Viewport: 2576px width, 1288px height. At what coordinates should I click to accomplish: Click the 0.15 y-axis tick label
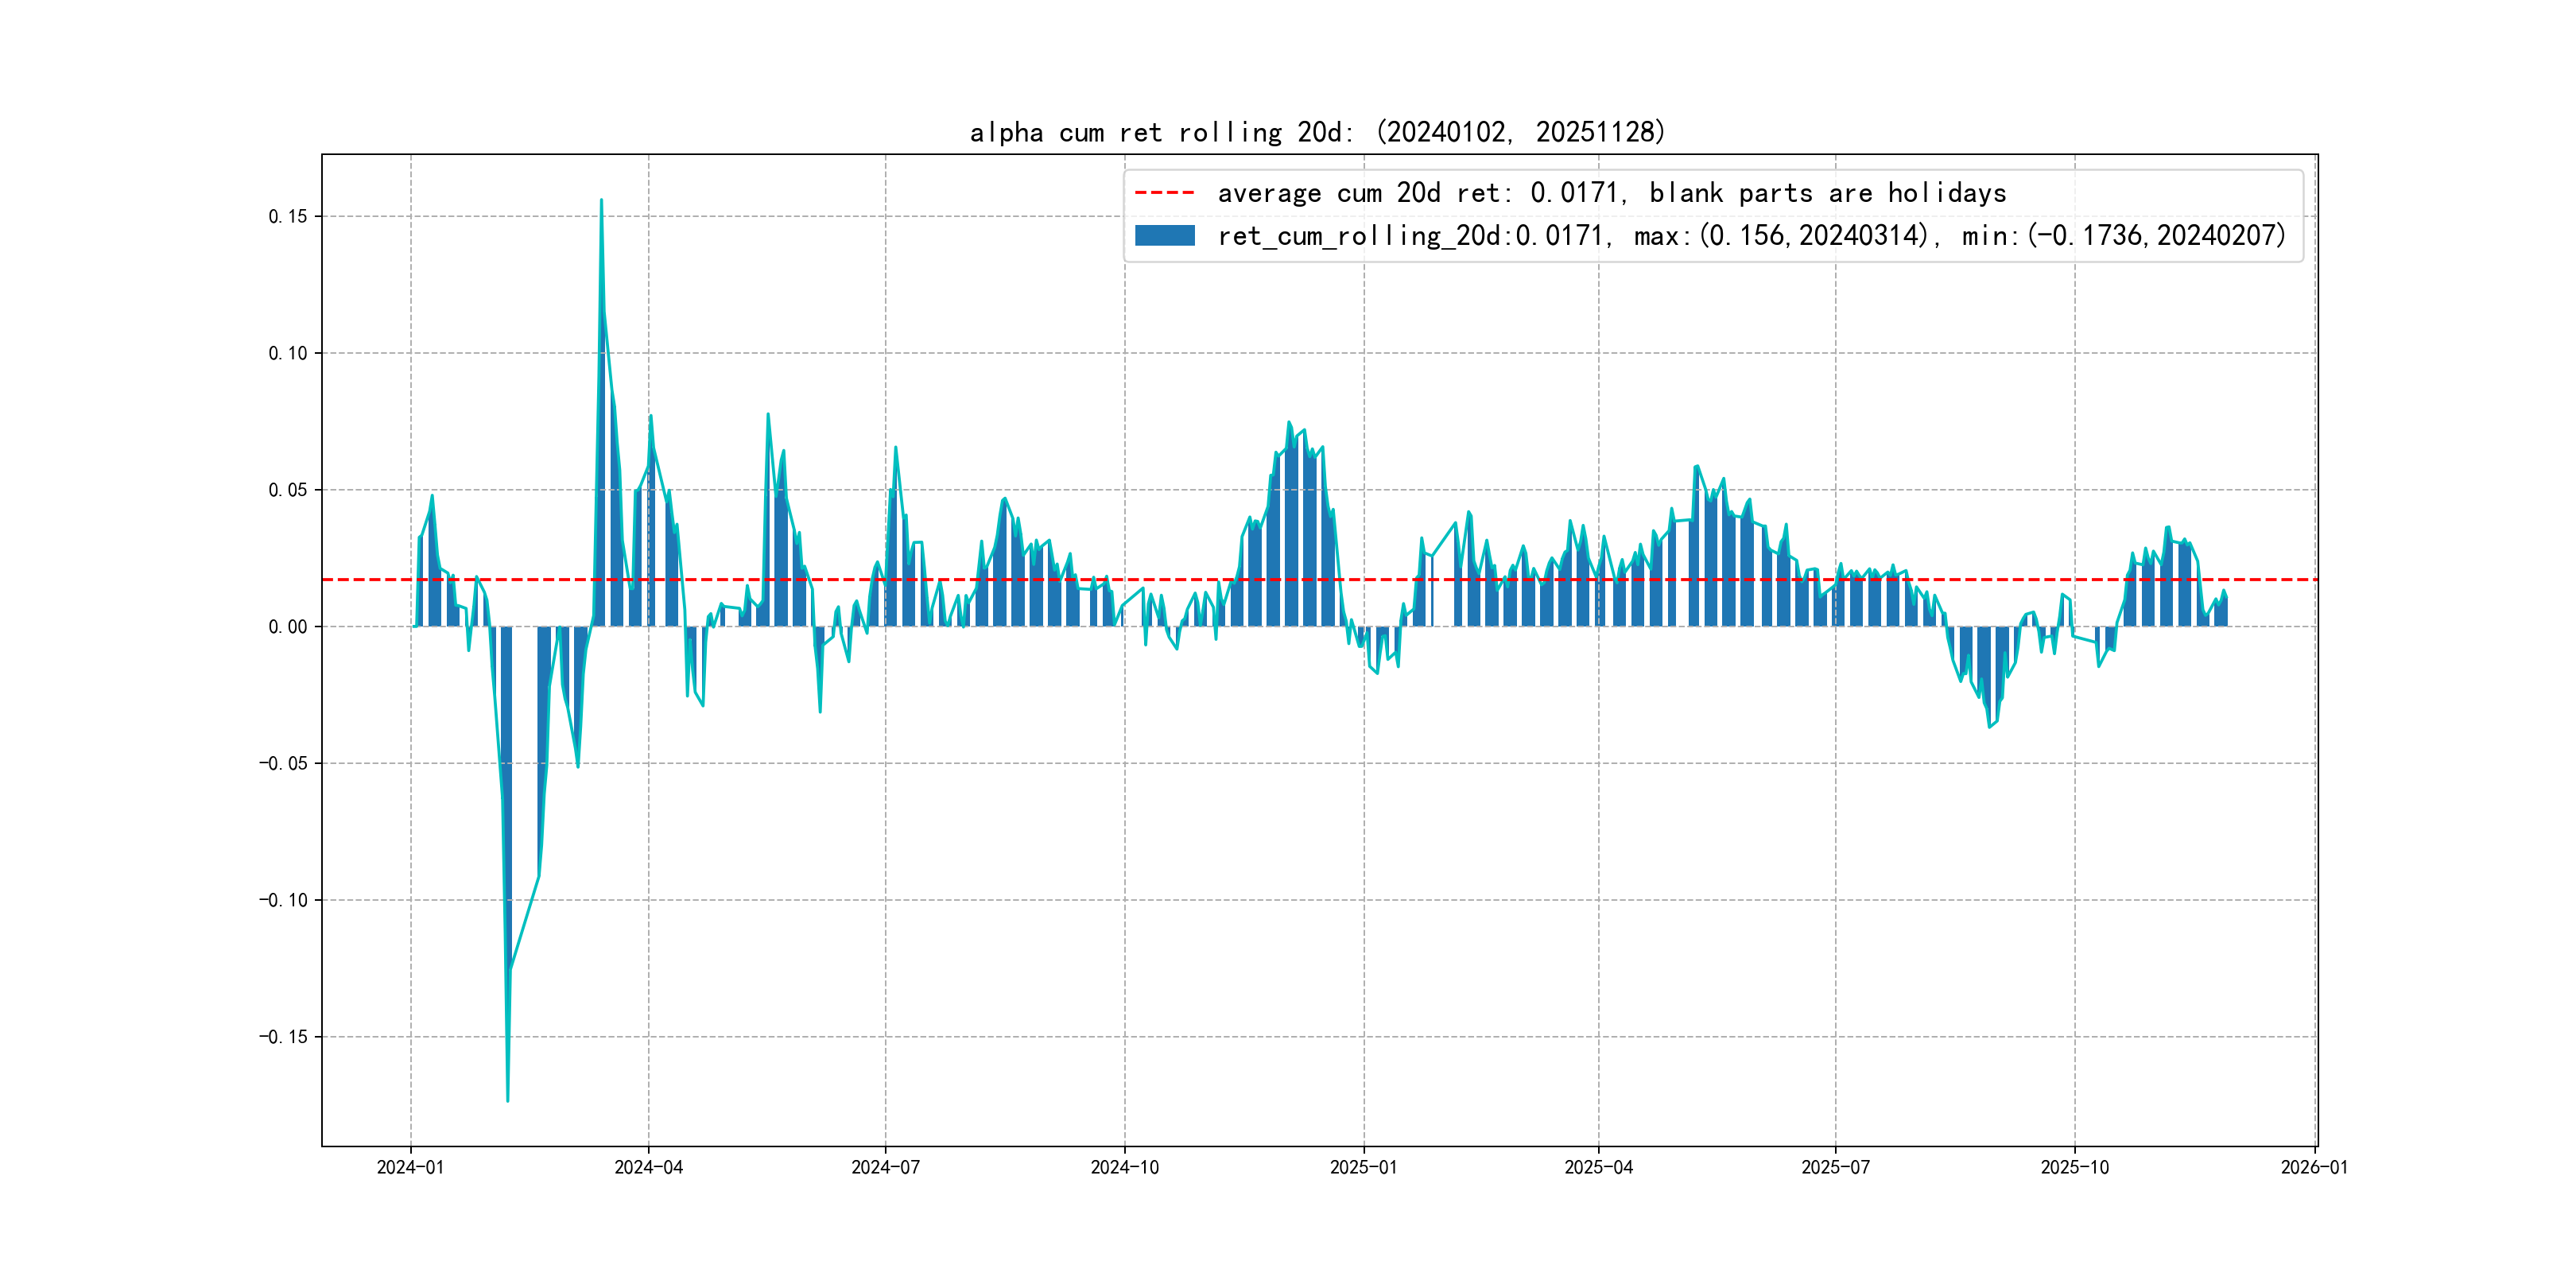point(287,217)
